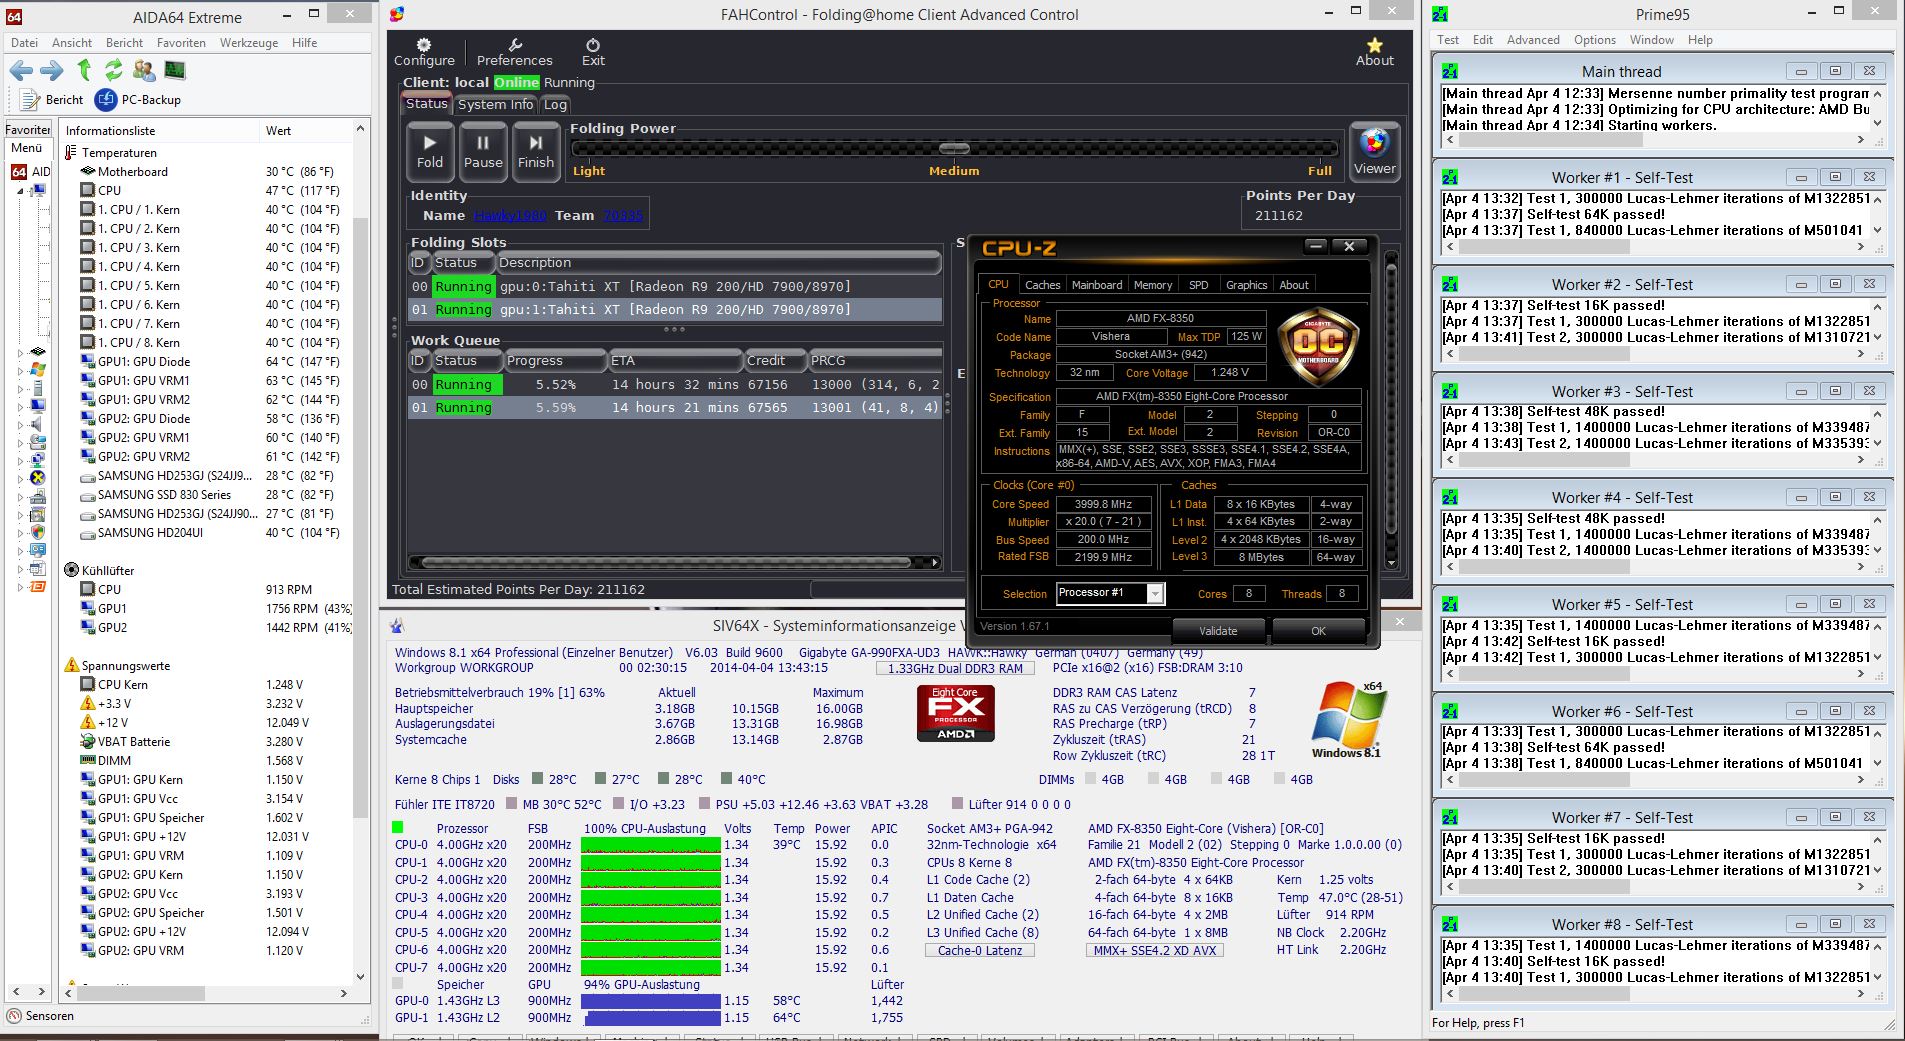Open the Datei menu in AIDA64
Viewport: 1905px width, 1041px height.
point(25,43)
